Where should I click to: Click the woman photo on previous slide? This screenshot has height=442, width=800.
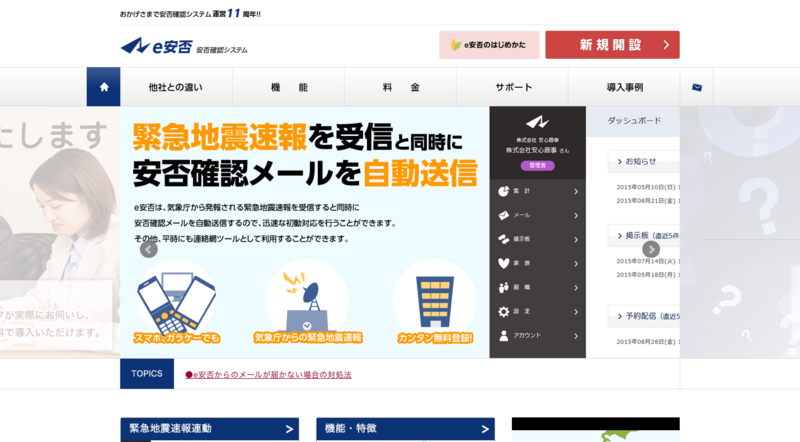coord(60,232)
